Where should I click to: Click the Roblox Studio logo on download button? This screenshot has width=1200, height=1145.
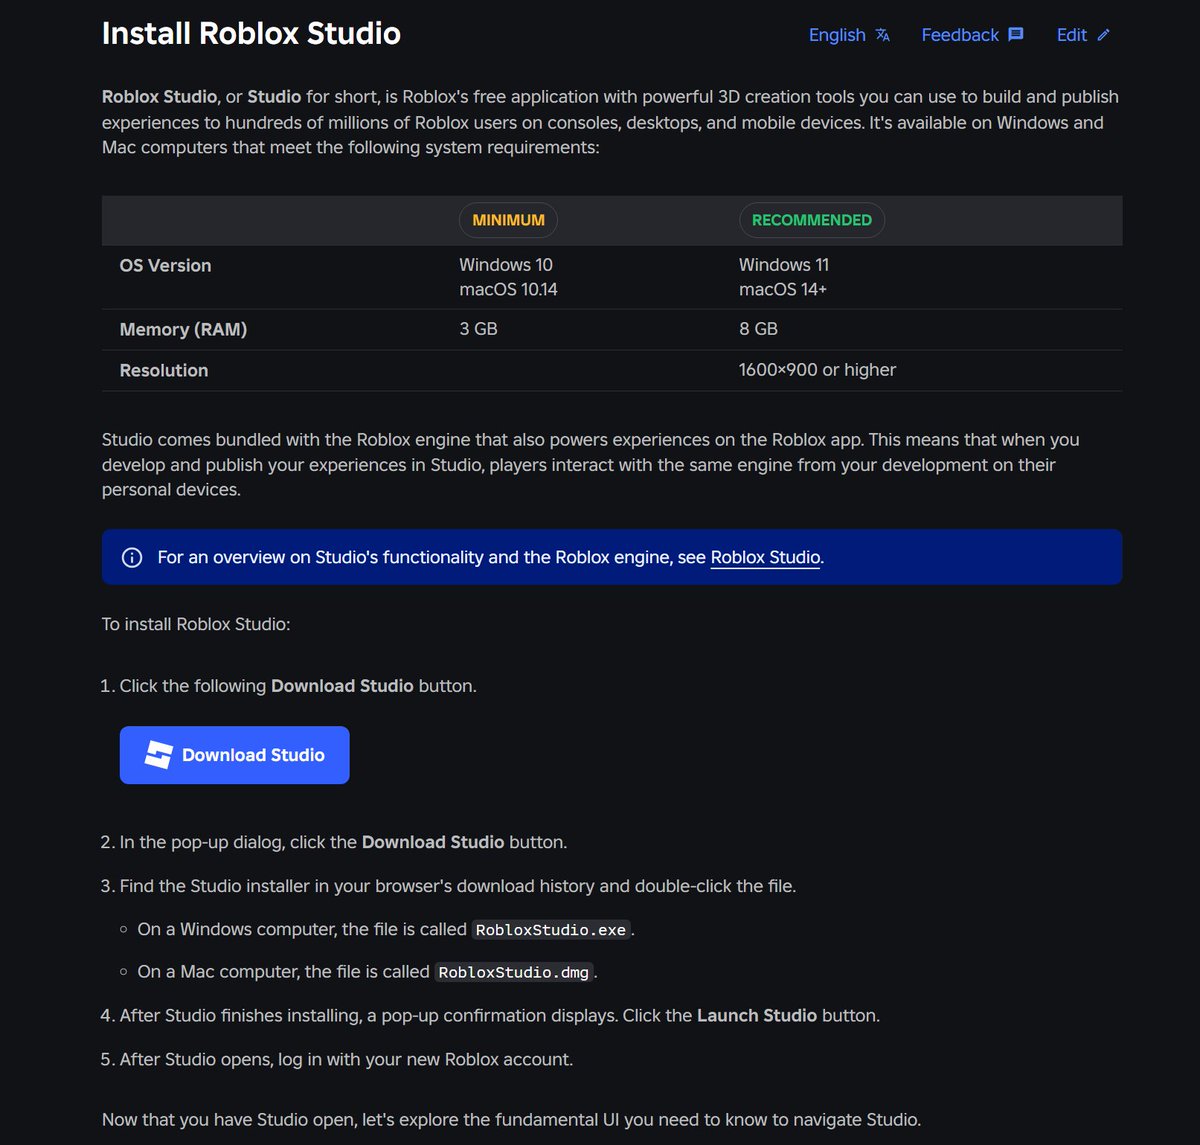click(x=159, y=755)
